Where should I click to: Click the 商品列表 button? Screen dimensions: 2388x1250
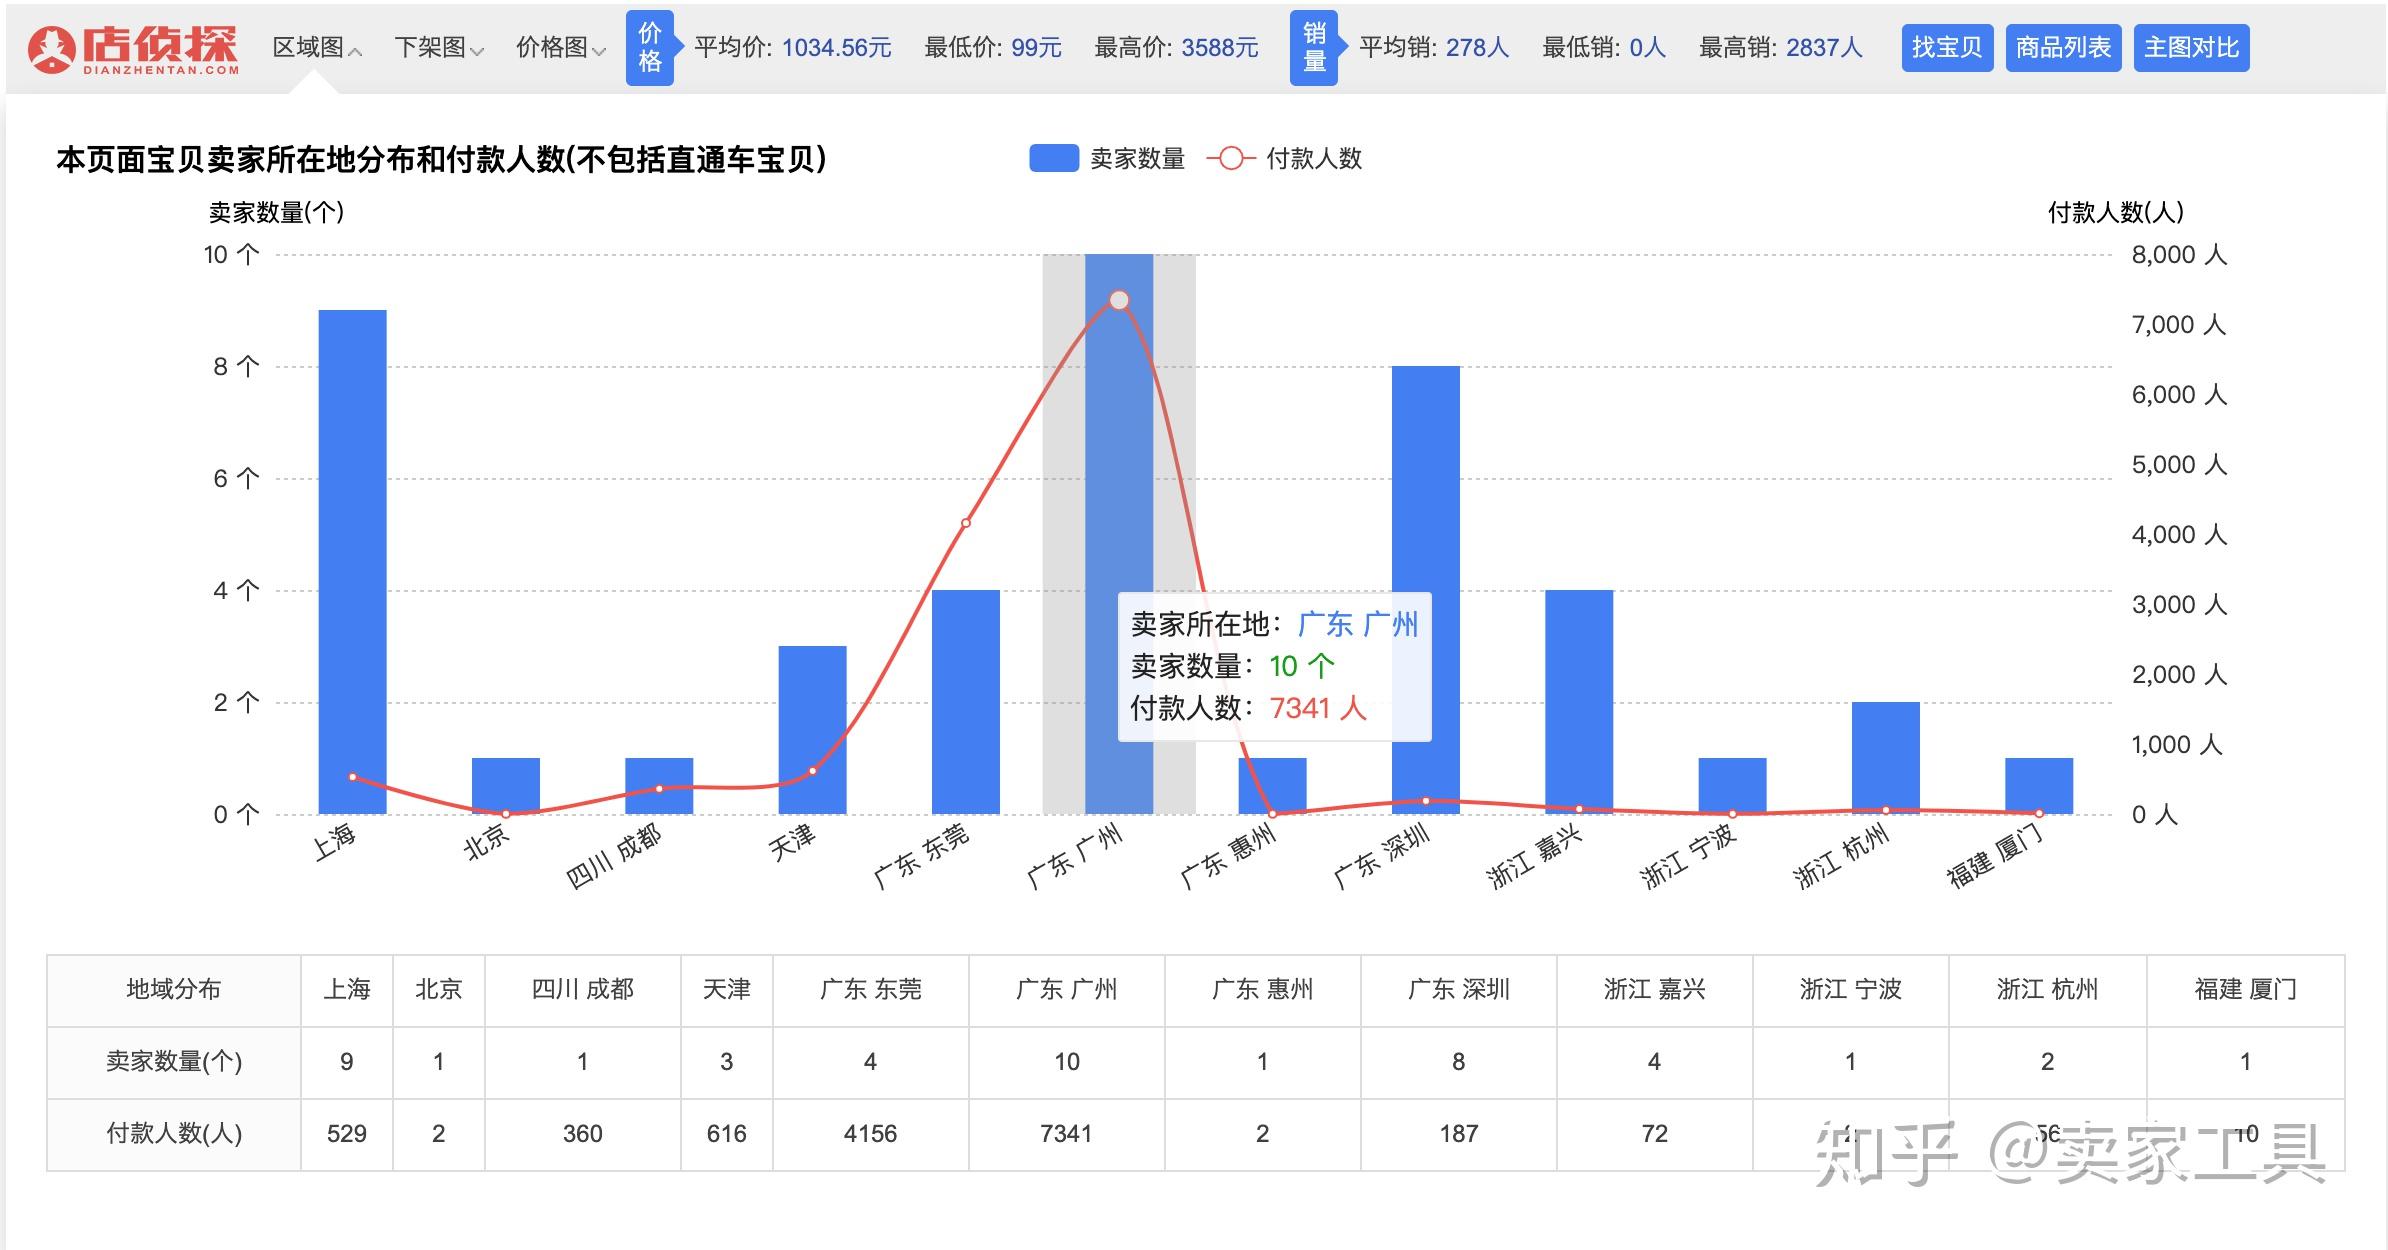pos(2063,48)
